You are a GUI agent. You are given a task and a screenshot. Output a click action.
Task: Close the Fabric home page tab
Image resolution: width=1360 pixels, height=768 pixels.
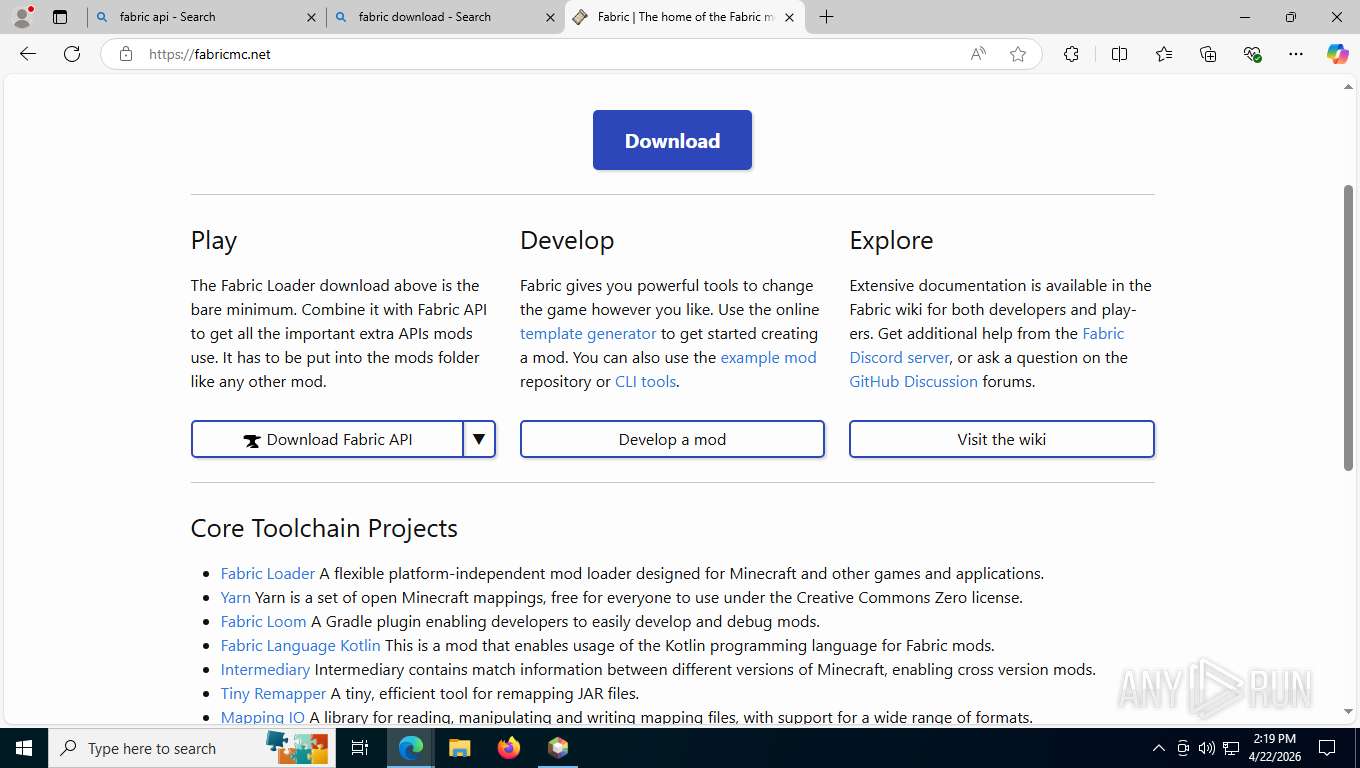789,17
